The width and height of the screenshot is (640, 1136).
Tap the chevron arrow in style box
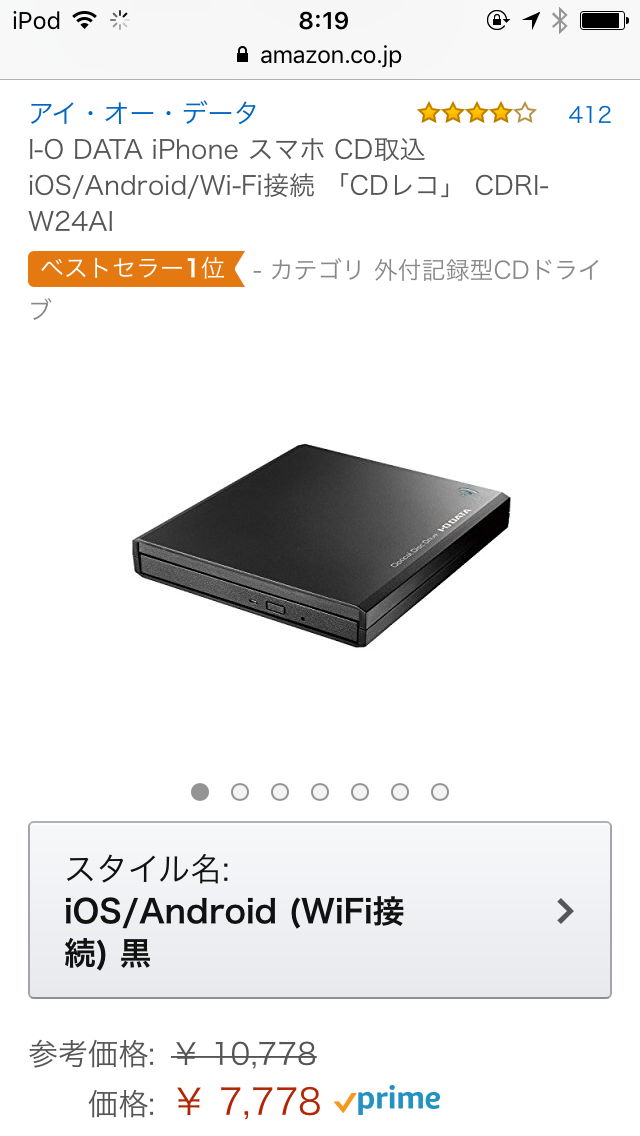point(565,911)
